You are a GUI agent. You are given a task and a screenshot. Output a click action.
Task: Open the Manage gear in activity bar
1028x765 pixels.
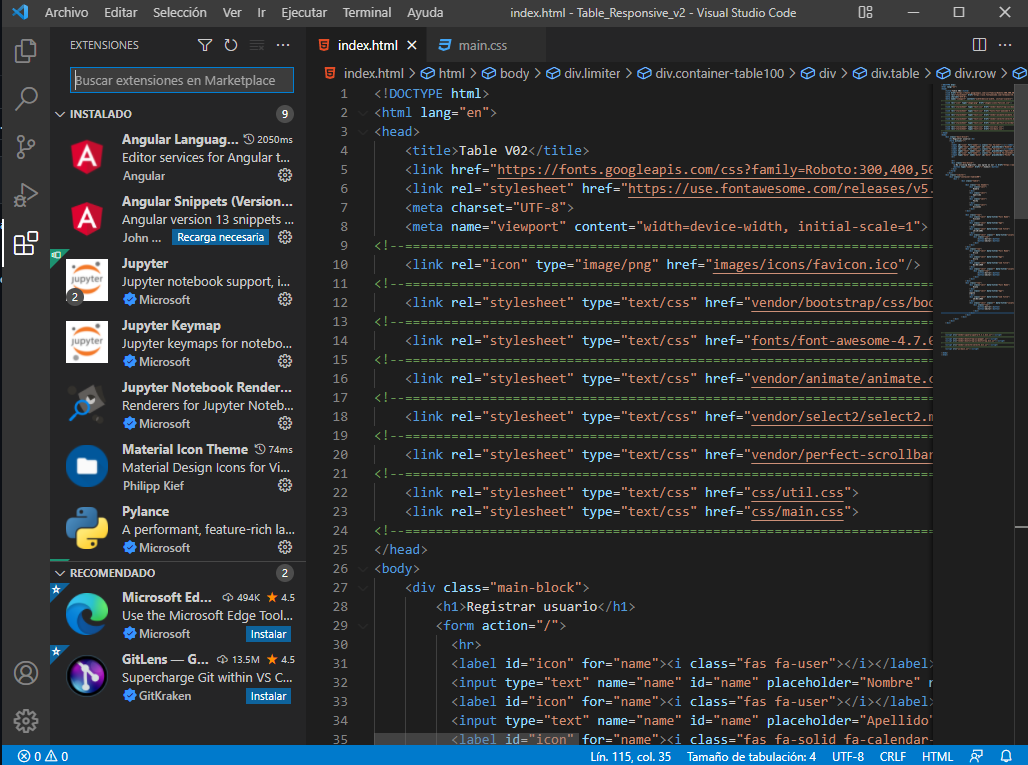point(26,721)
